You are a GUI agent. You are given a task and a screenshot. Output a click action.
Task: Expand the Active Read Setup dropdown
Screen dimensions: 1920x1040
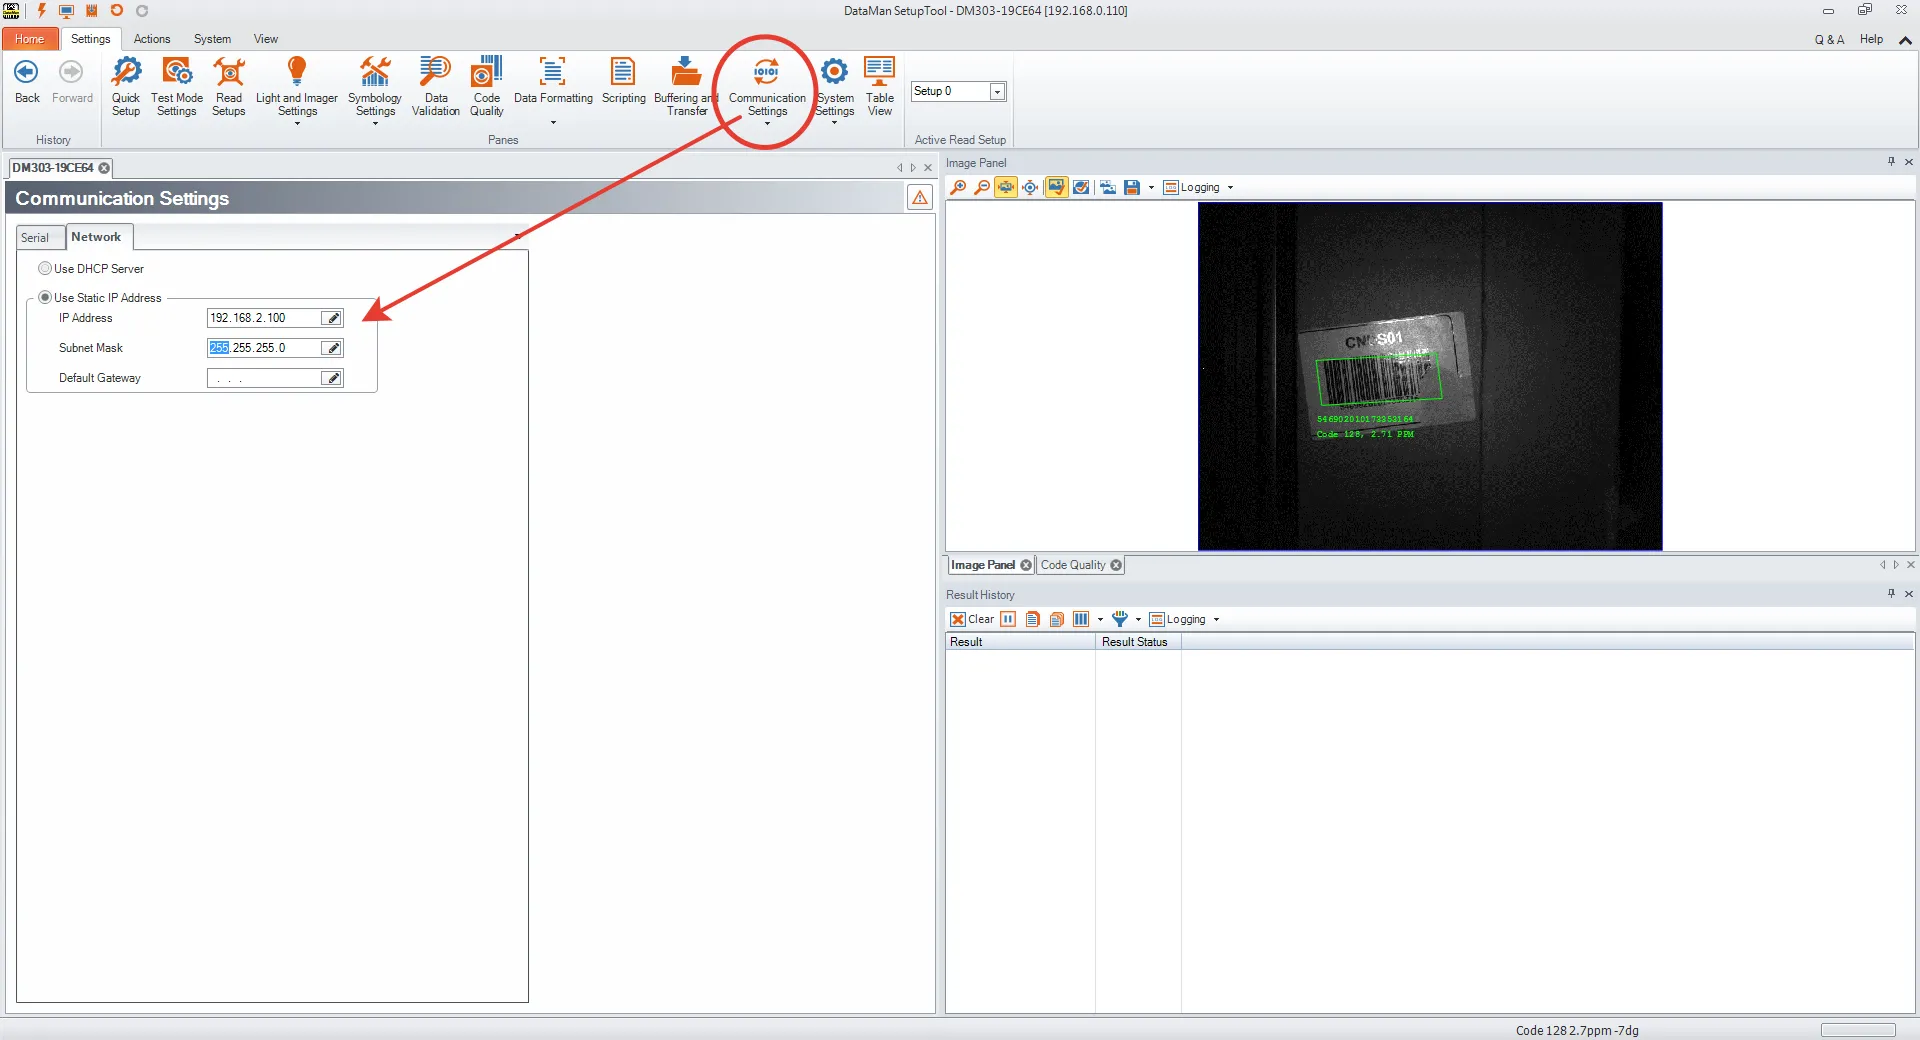point(997,92)
